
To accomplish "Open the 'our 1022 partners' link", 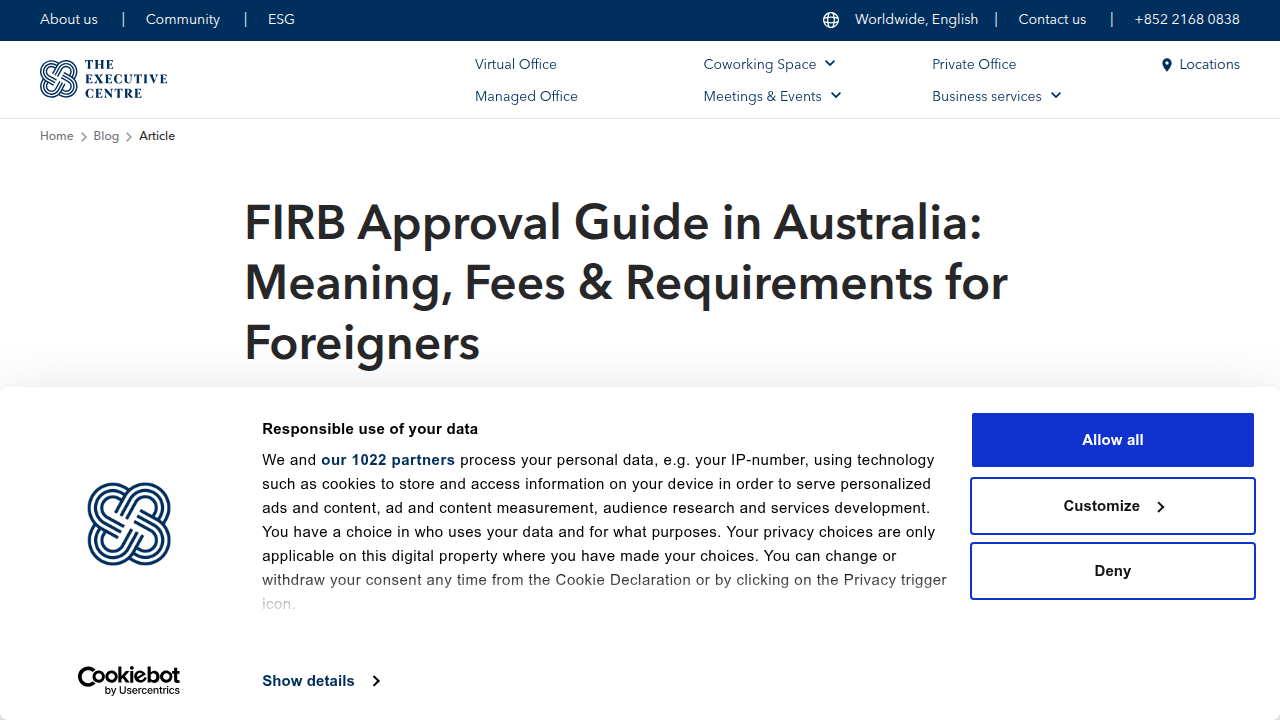I will [x=388, y=460].
